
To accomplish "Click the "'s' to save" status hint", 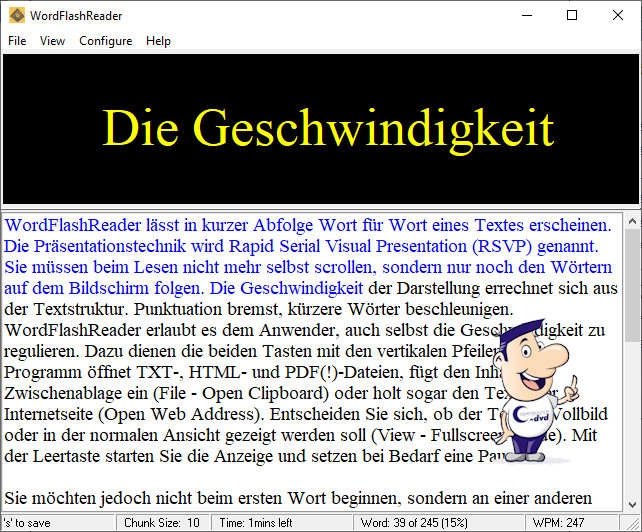I will (x=30, y=523).
